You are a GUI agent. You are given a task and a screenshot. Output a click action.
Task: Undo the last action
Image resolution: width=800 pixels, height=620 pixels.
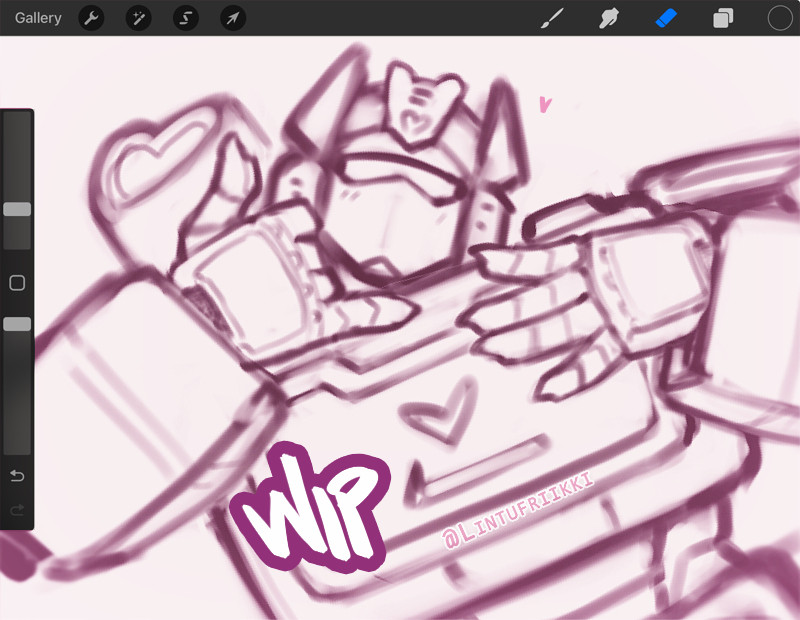17,476
